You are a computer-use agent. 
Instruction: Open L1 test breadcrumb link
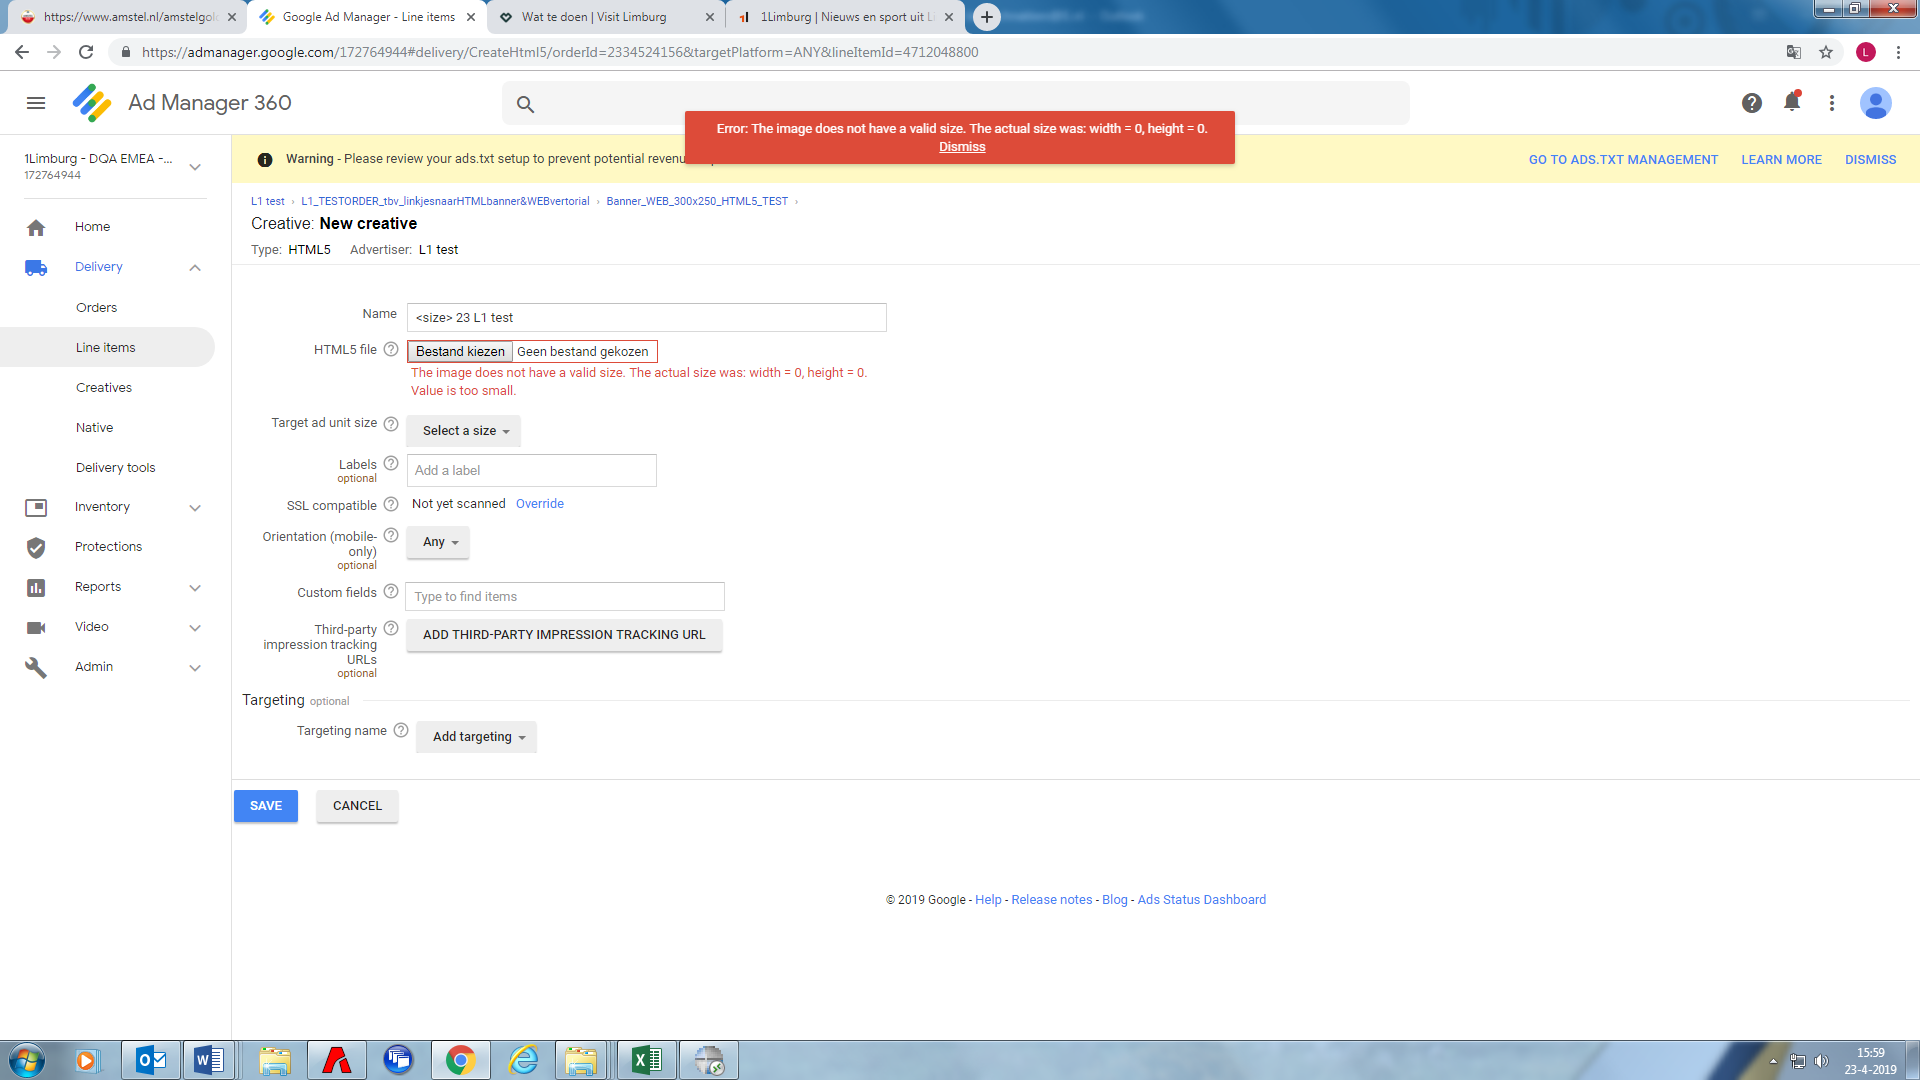268,201
